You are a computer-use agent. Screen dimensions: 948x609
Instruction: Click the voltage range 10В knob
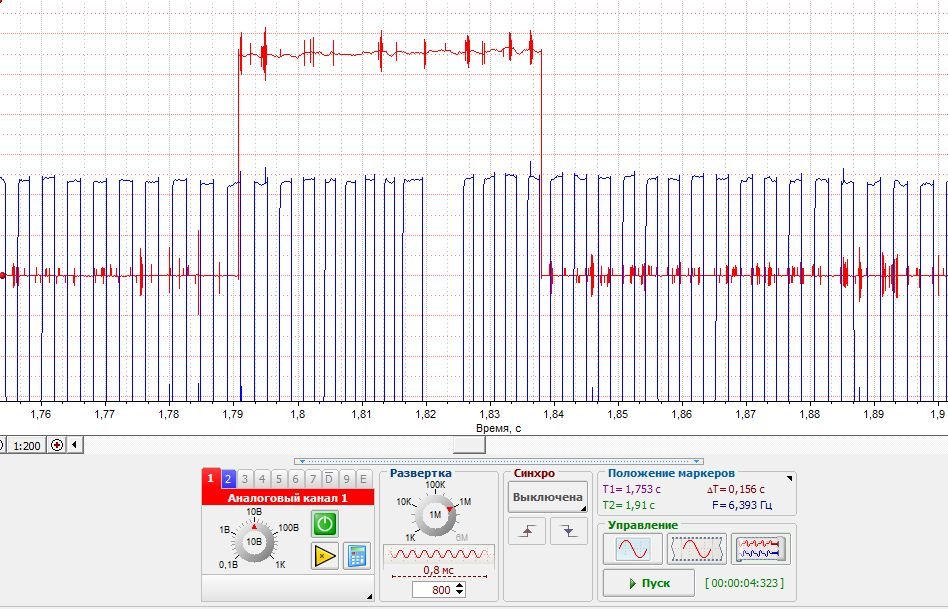254,541
